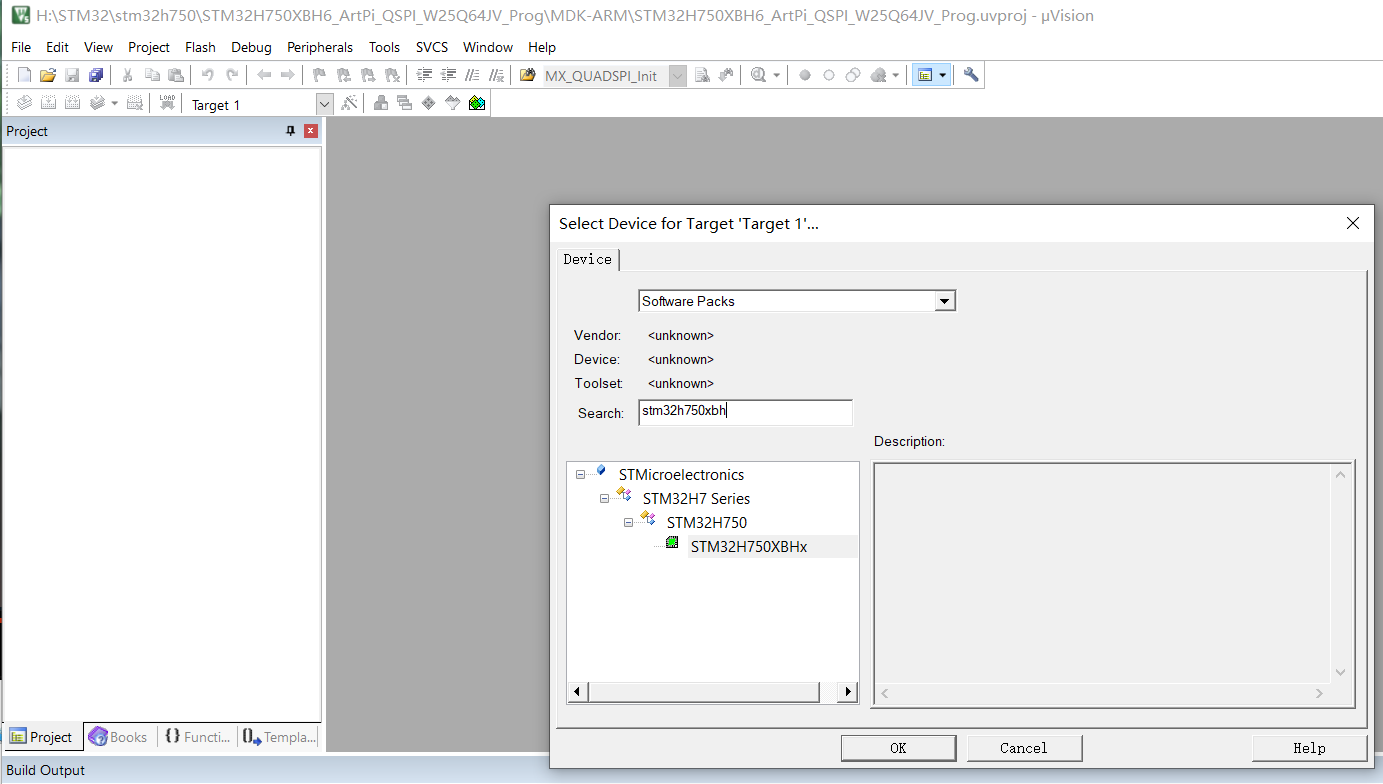Click the Cut scissors icon
Image resolution: width=1383 pixels, height=784 pixels.
click(x=127, y=75)
